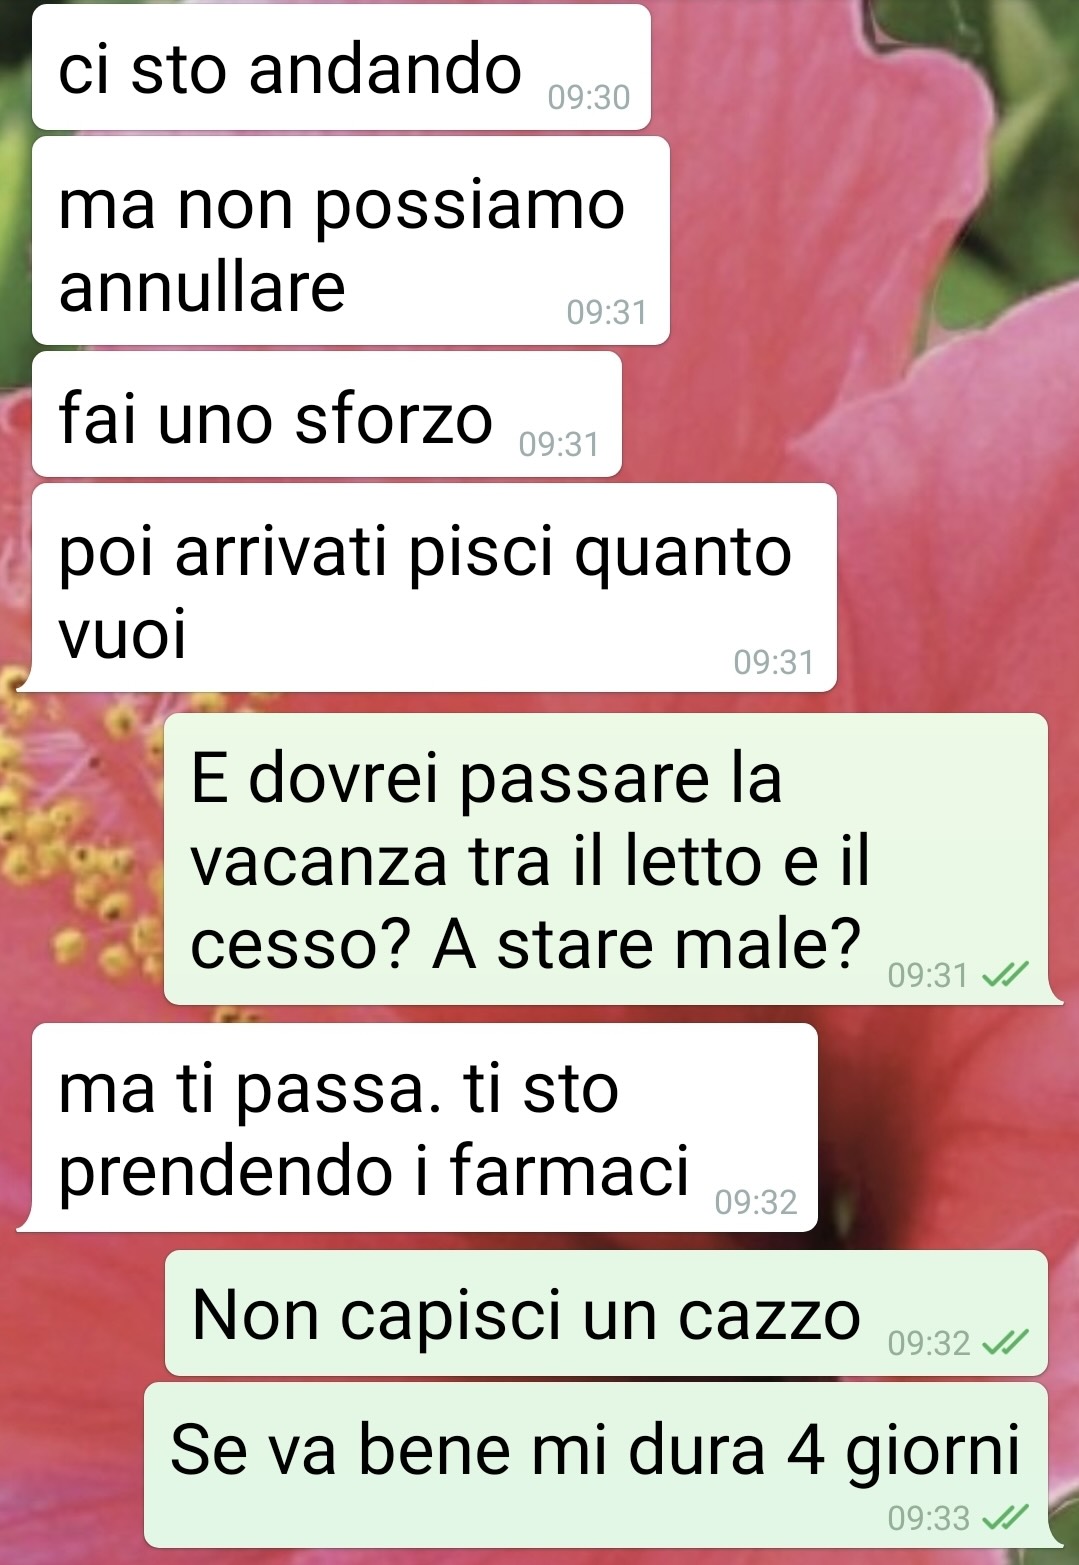Tap the sent message 'E dovrei passare la vacanza'

click(x=606, y=859)
